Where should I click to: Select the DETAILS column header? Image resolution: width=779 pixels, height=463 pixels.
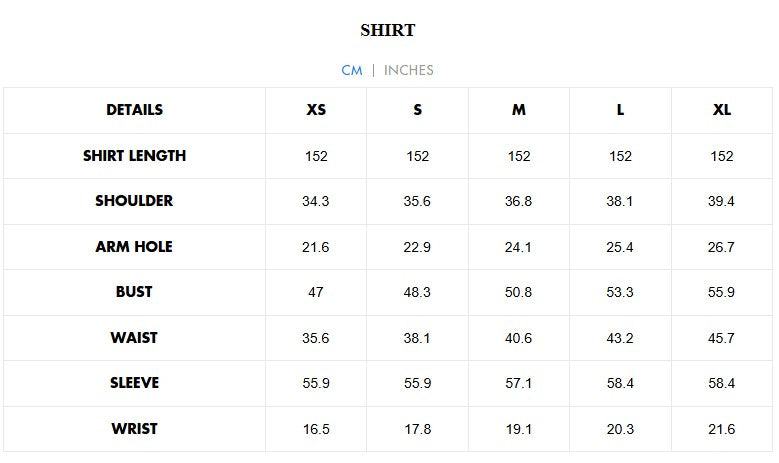tap(134, 110)
